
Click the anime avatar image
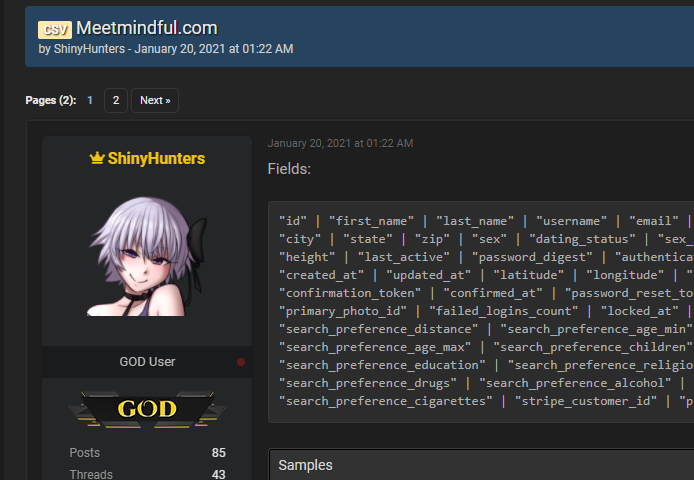point(147,255)
